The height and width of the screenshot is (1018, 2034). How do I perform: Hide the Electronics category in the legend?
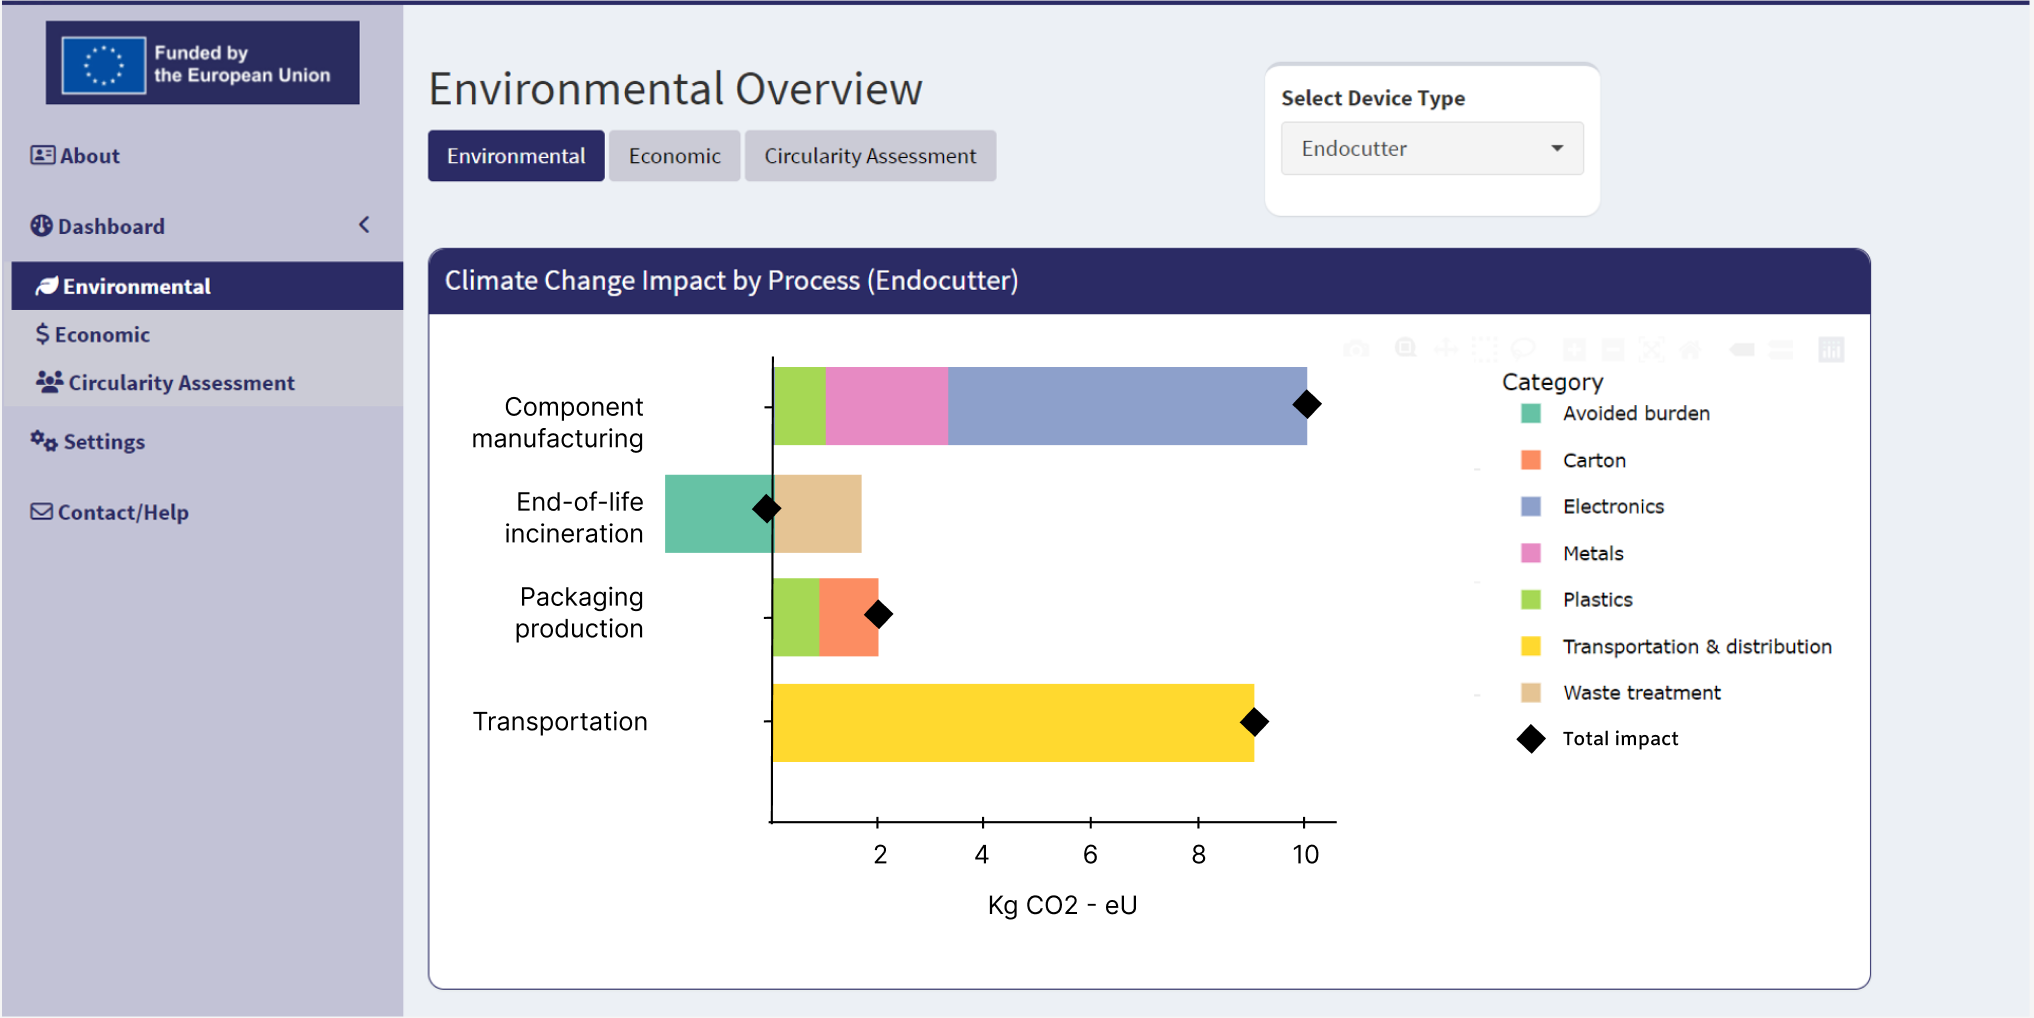tap(1612, 506)
